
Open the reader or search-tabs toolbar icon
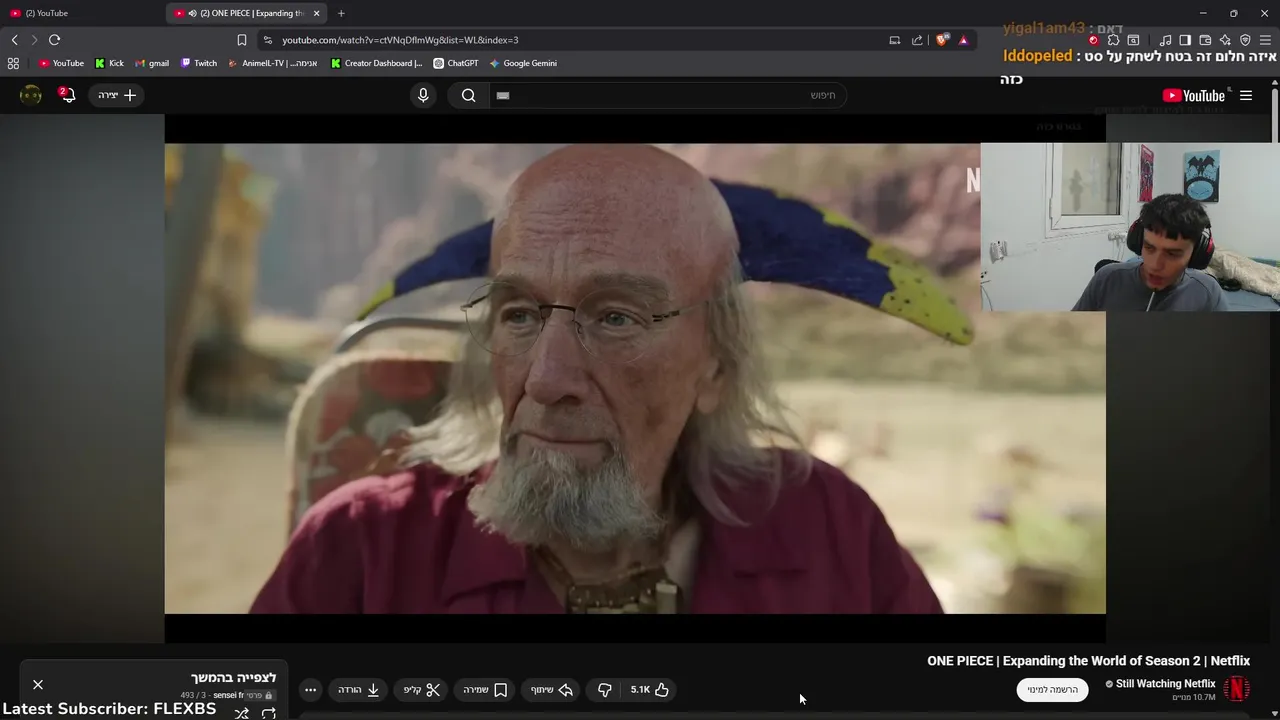(x=1133, y=40)
